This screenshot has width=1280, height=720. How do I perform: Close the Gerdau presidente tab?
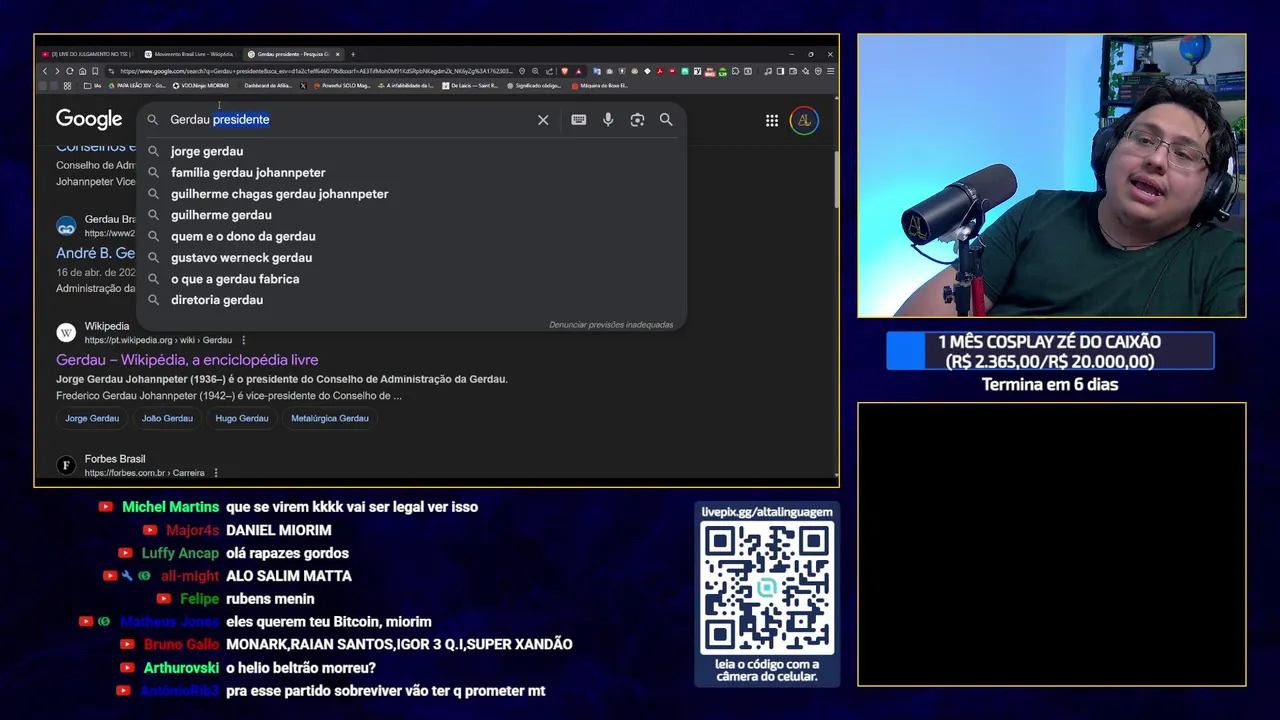tap(338, 54)
